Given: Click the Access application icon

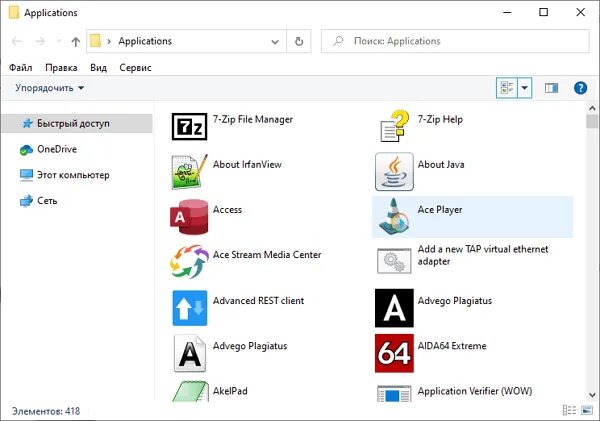Looking at the screenshot, I should (x=189, y=217).
